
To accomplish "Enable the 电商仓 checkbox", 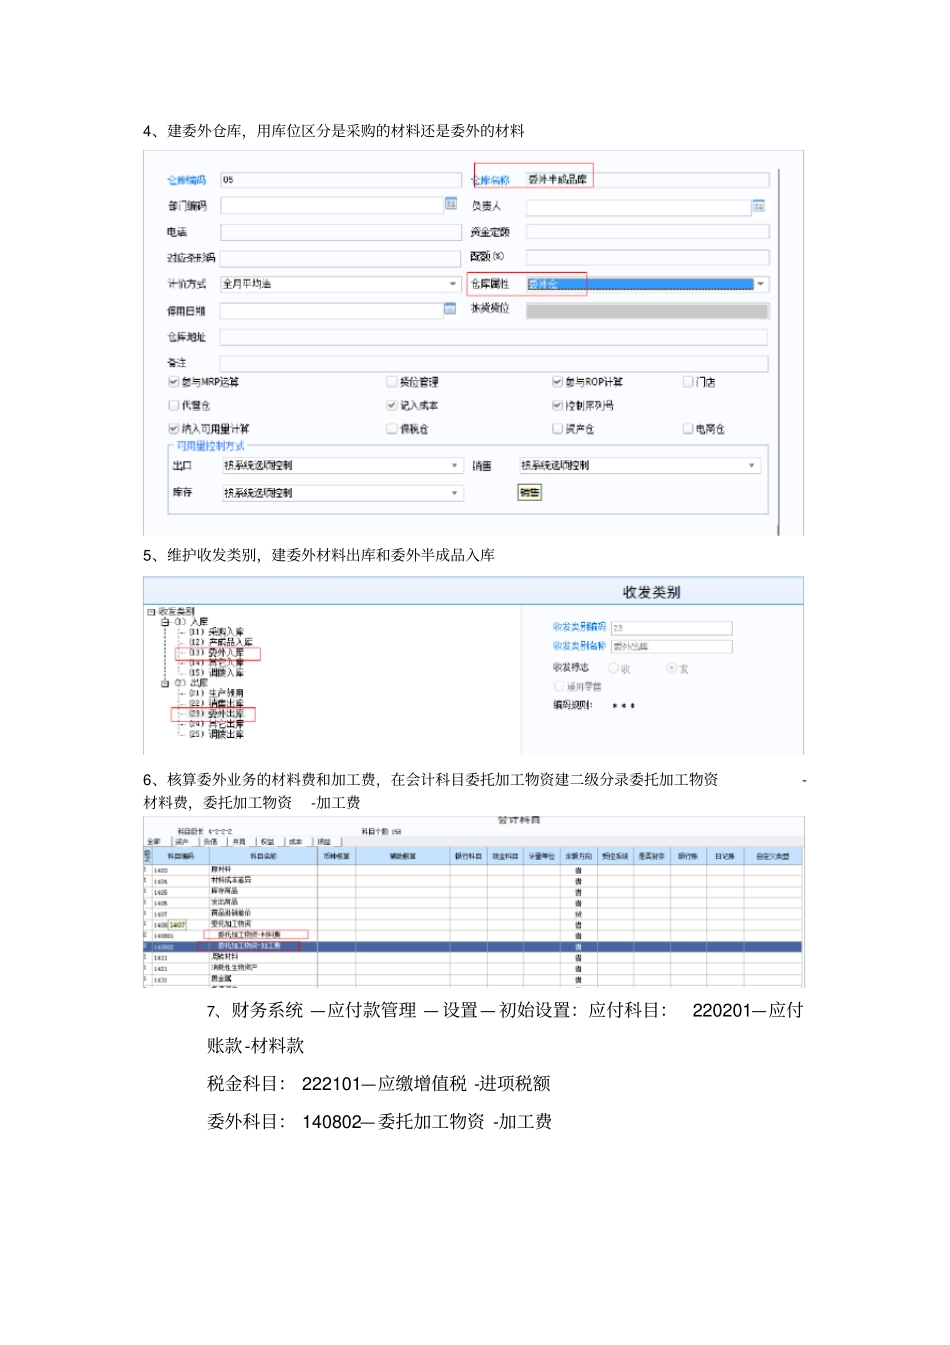I will (x=688, y=429).
